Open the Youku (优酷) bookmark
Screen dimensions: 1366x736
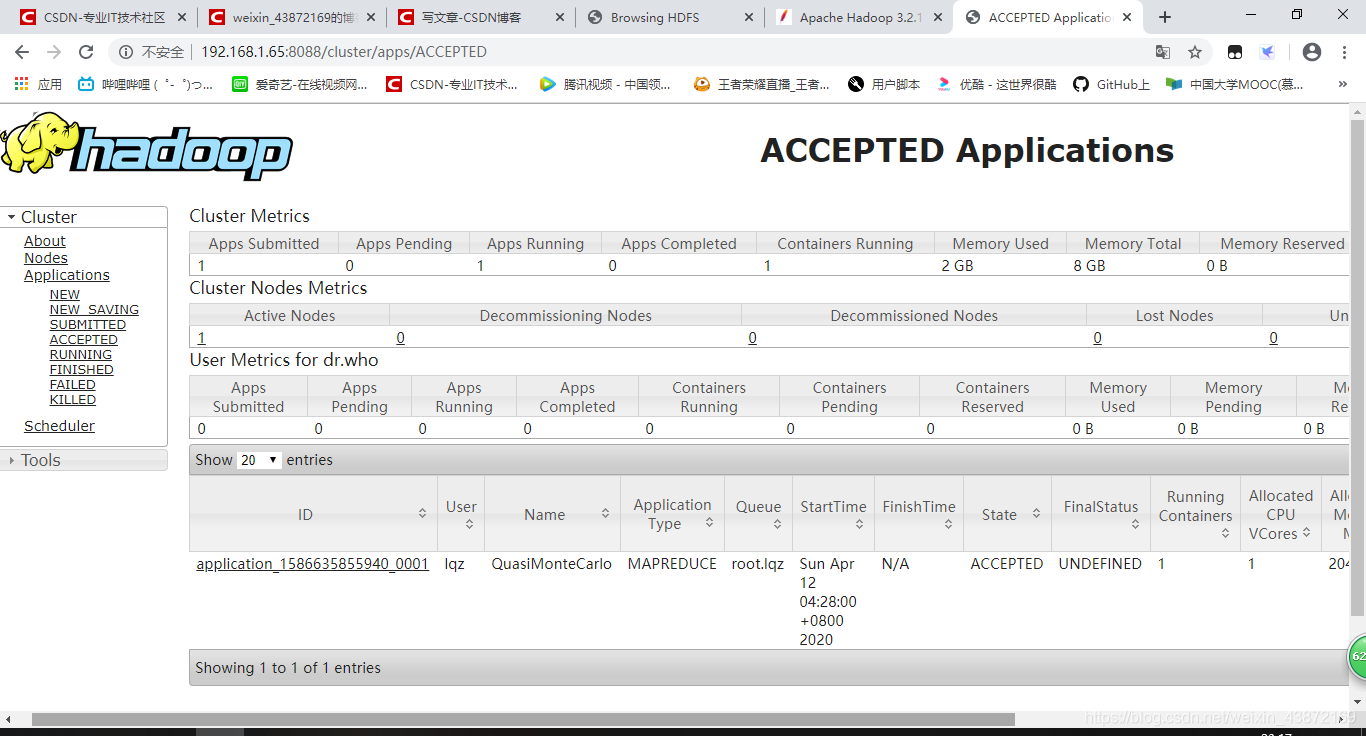coord(996,85)
